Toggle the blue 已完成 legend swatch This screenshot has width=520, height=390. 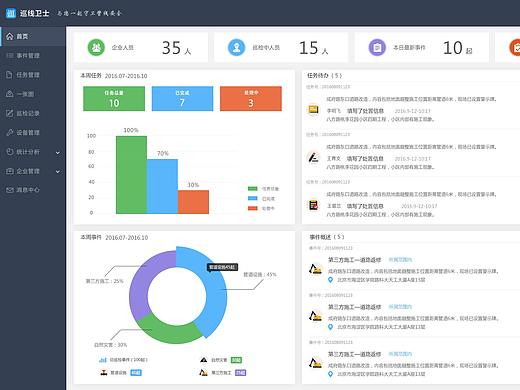tap(253, 198)
